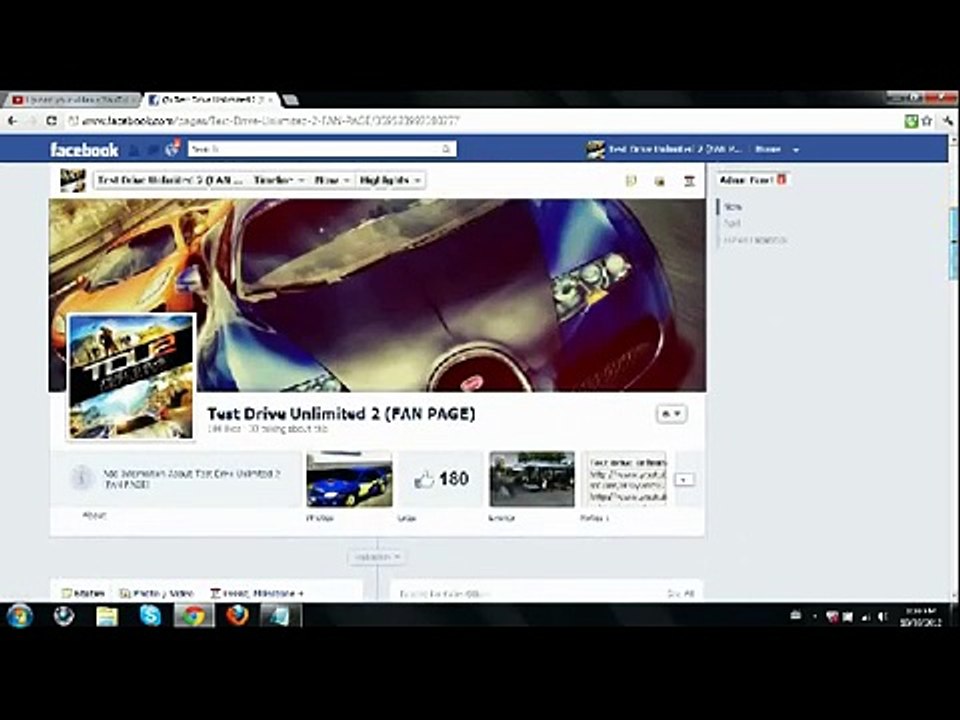Select the Event, Milestone + composer tab
The width and height of the screenshot is (960, 720).
pos(257,593)
